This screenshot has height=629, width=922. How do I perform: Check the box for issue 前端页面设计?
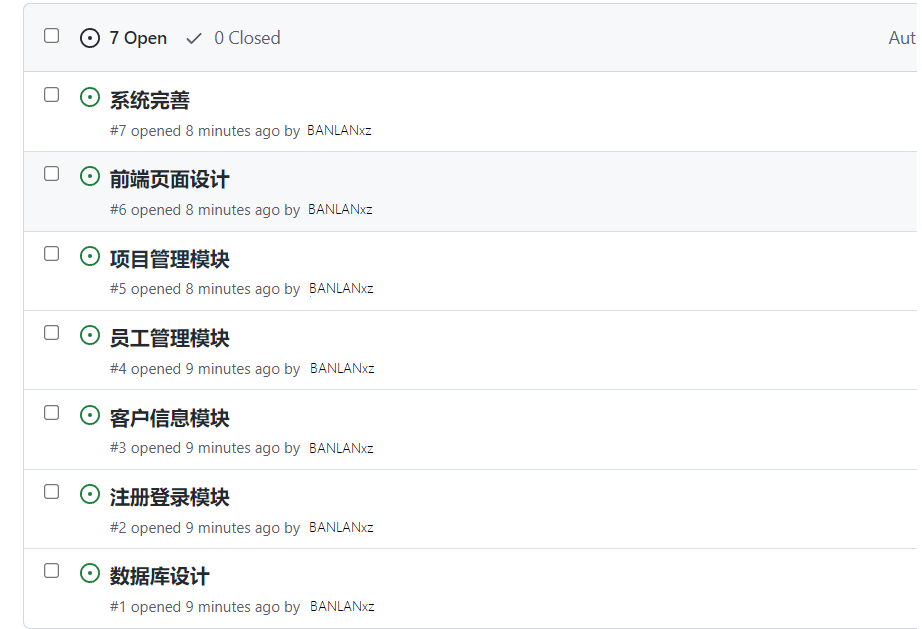(52, 174)
